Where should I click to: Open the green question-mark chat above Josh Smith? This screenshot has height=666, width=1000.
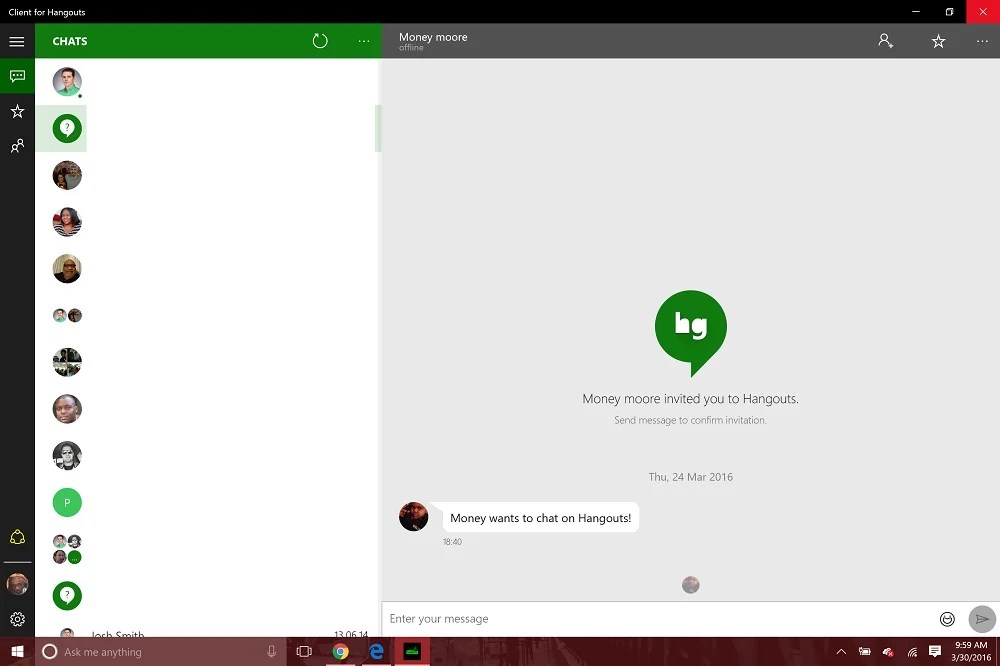[67, 595]
